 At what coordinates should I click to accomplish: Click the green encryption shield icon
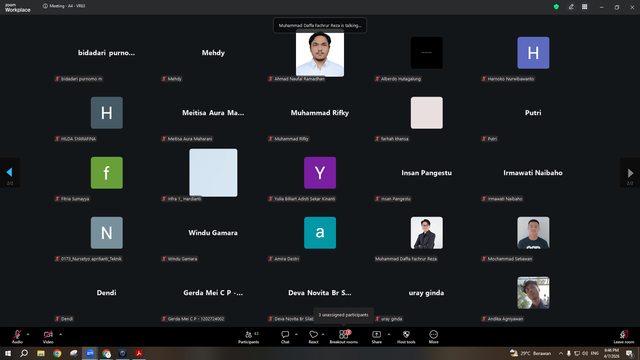click(556, 7)
